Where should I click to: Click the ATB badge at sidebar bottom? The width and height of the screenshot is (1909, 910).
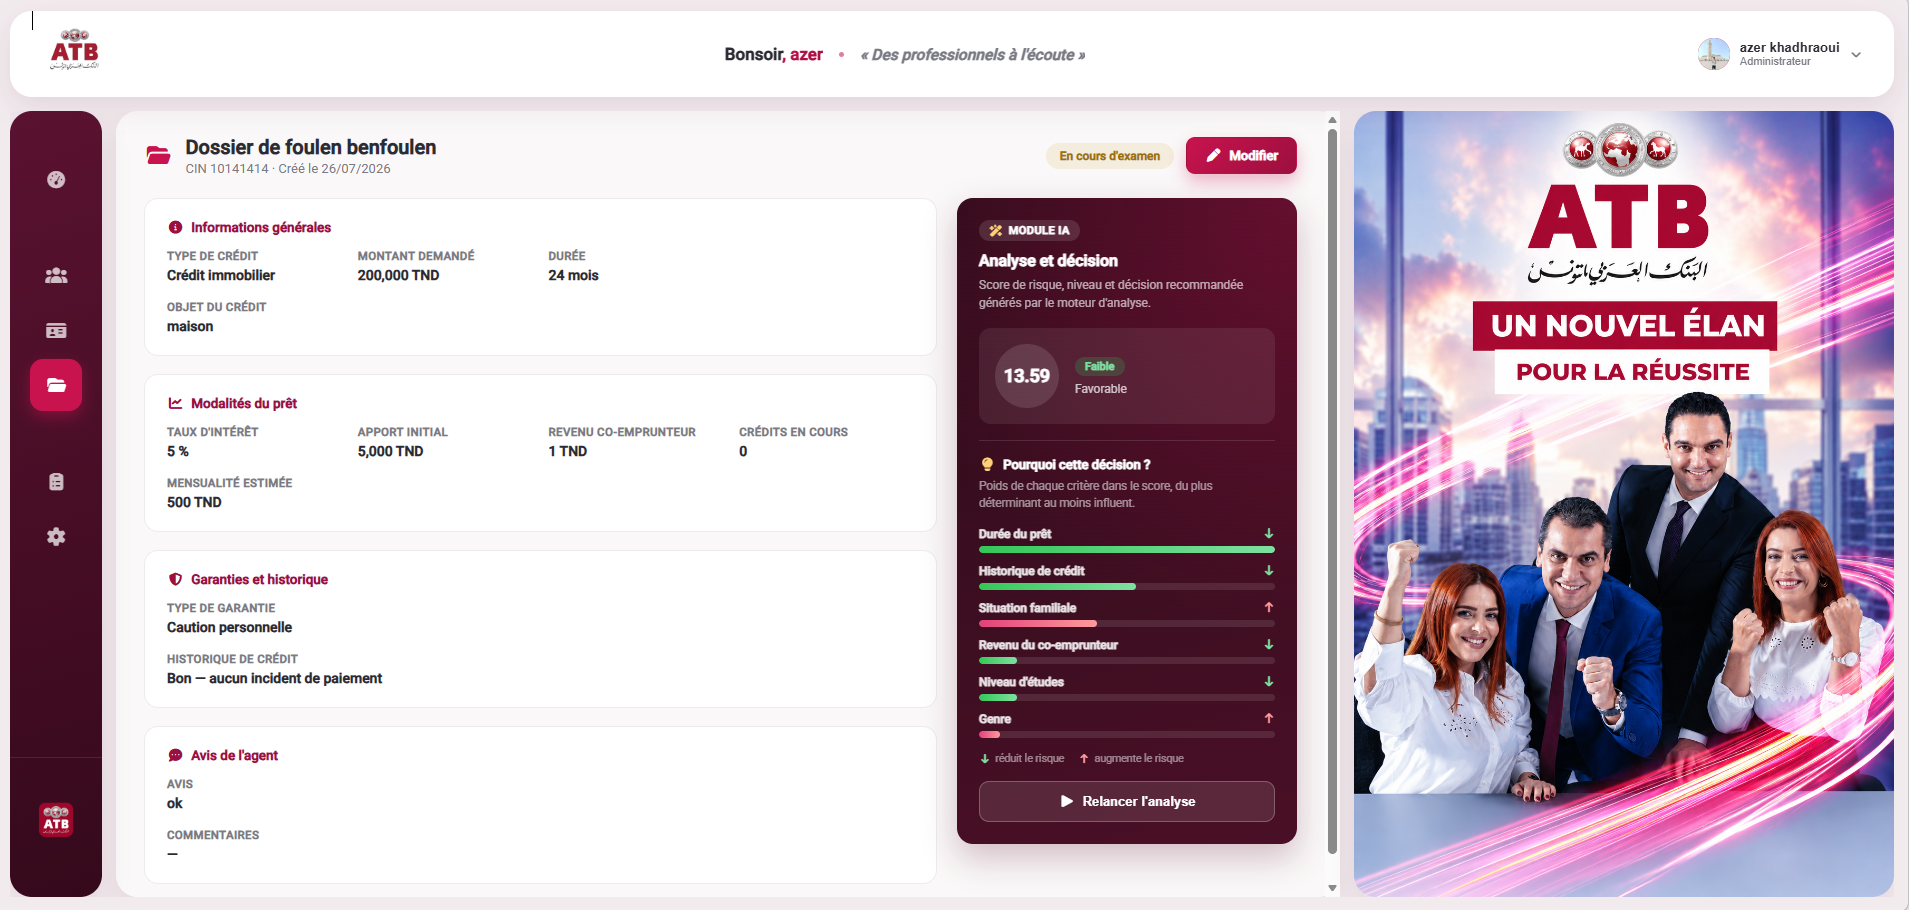point(56,820)
